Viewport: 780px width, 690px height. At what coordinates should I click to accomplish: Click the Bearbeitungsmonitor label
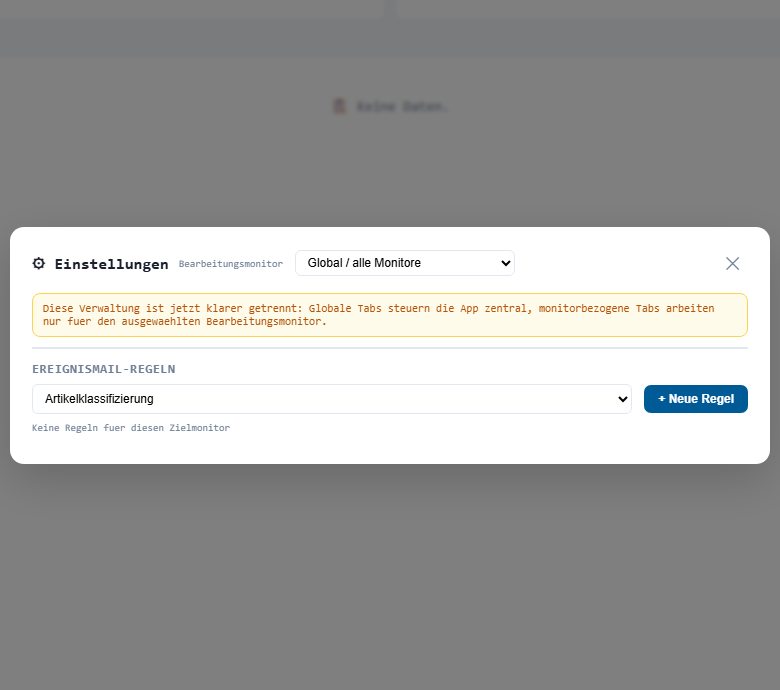pyautogui.click(x=230, y=264)
